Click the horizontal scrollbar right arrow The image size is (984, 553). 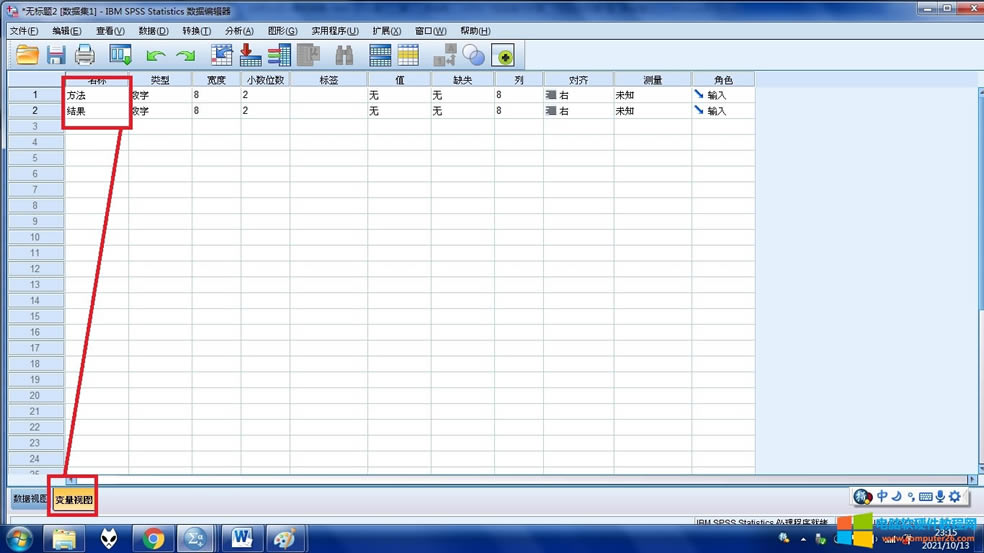(x=972, y=480)
